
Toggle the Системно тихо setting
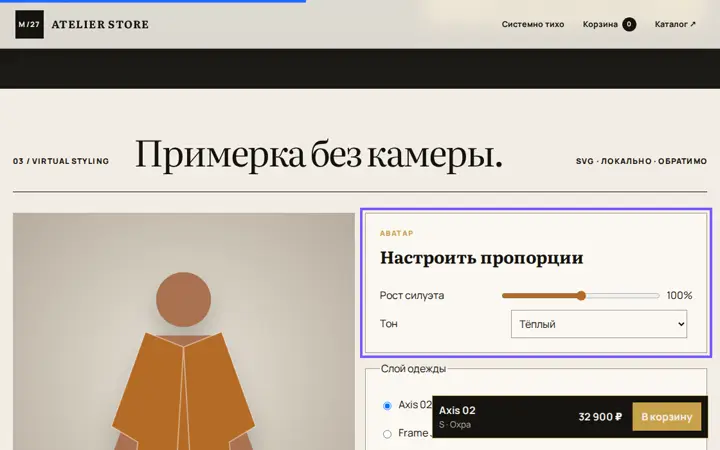coord(533,24)
